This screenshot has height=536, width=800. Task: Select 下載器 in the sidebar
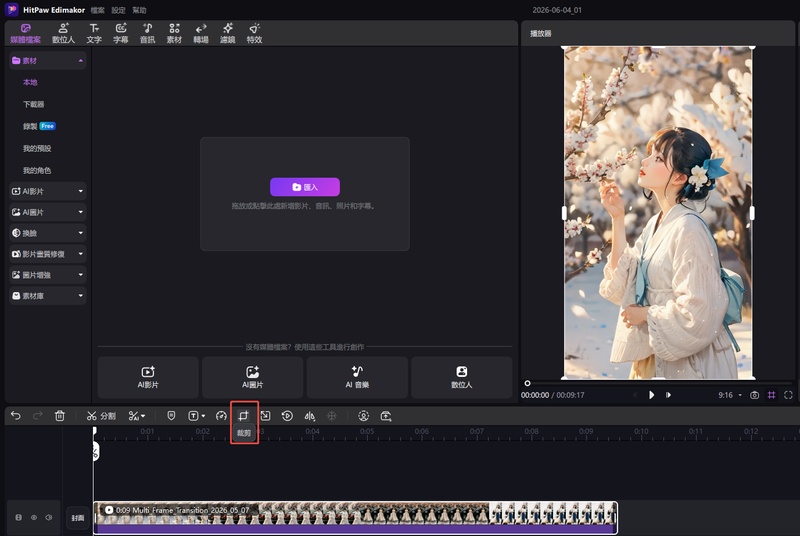click(33, 104)
